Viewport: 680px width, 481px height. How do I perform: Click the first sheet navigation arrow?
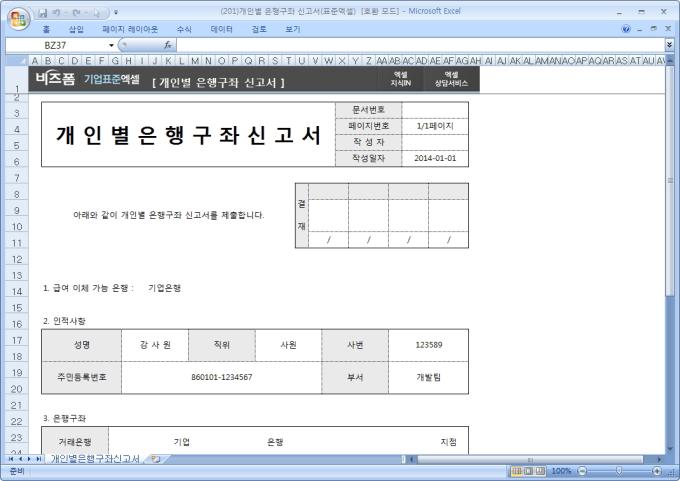(x=11, y=459)
